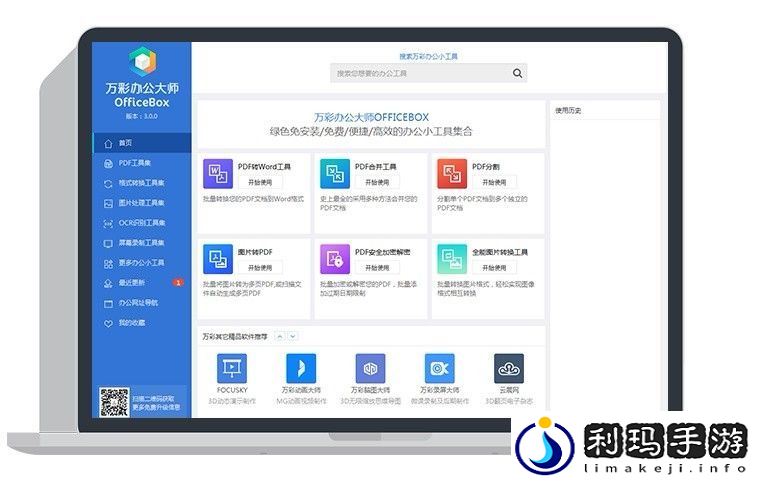Click the PDF合并工具 title text

(376, 166)
